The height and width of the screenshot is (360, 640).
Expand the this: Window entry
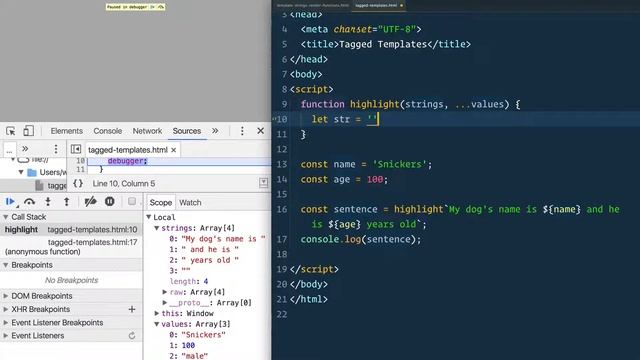[157, 313]
